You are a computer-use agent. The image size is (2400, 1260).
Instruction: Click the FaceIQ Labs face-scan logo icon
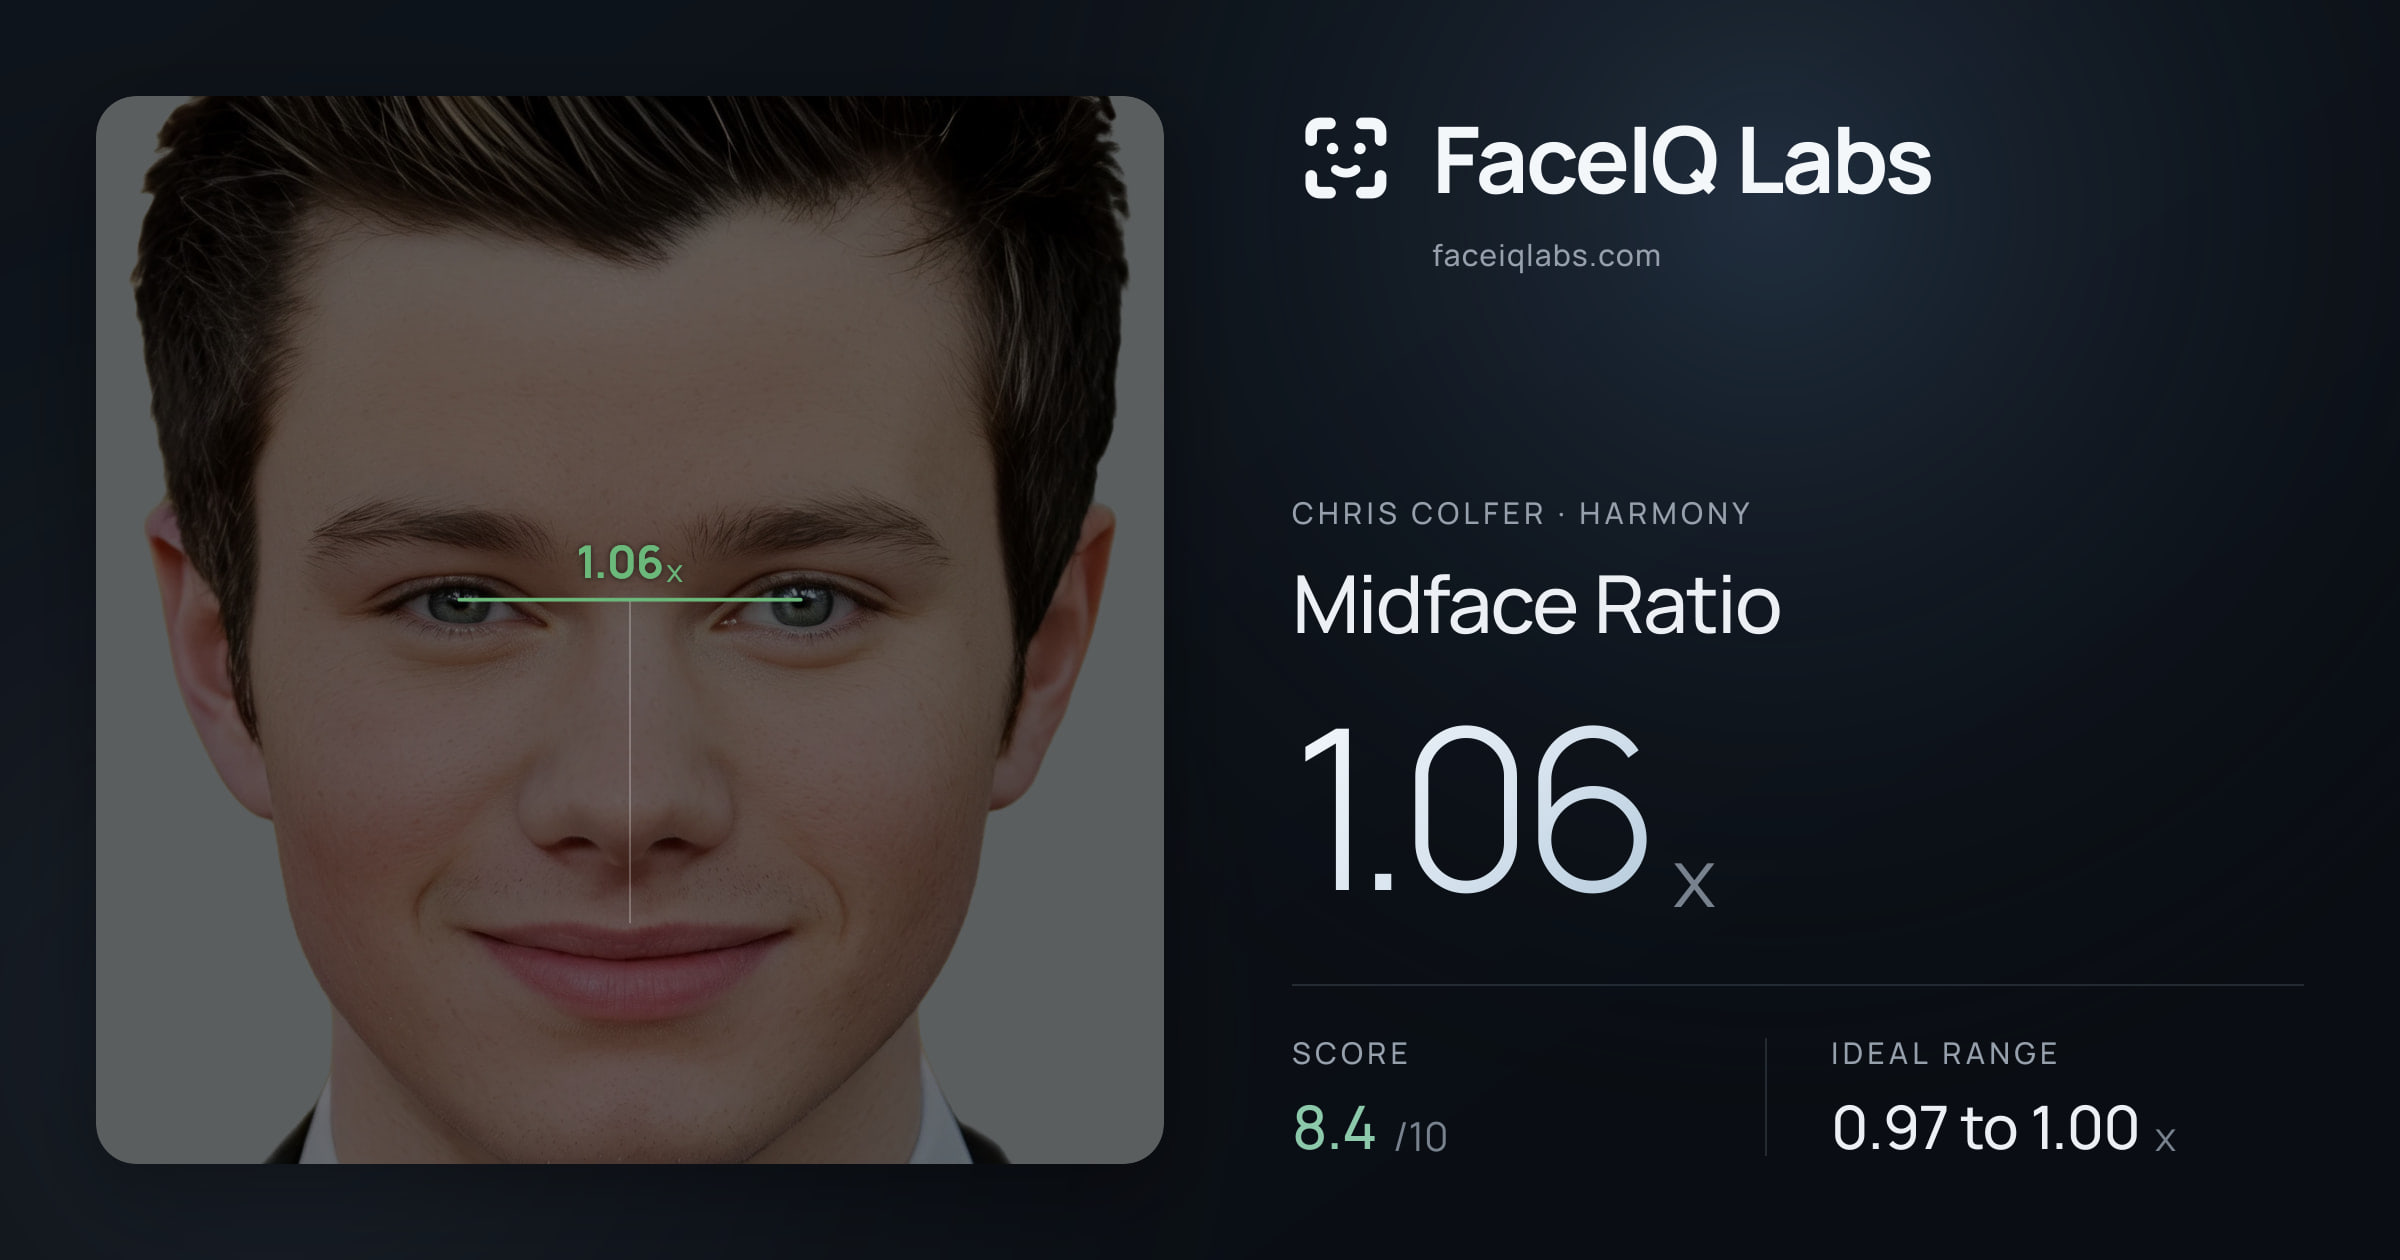tap(1346, 158)
